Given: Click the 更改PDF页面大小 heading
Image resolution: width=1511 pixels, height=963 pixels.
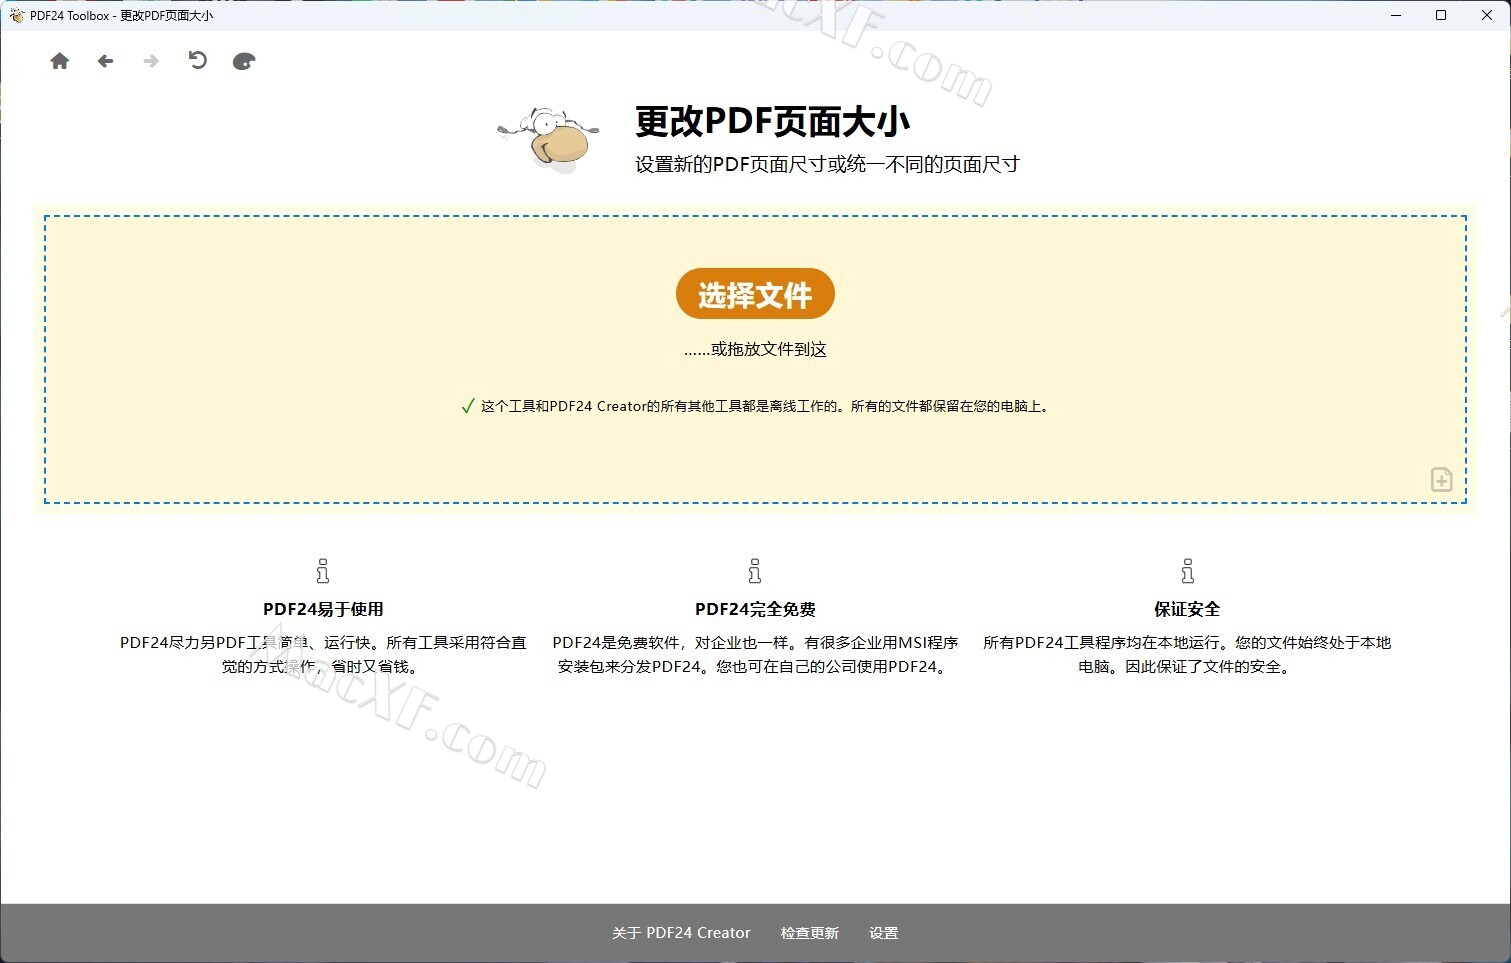Looking at the screenshot, I should [x=772, y=122].
